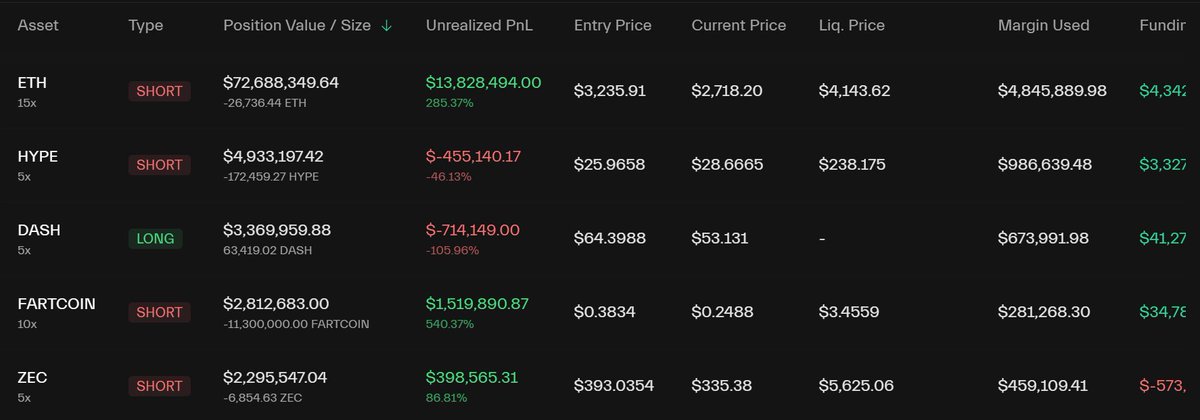Screen dimensions: 1200x420
Task: Click the SHORT badge on ETH row
Action: [159, 91]
